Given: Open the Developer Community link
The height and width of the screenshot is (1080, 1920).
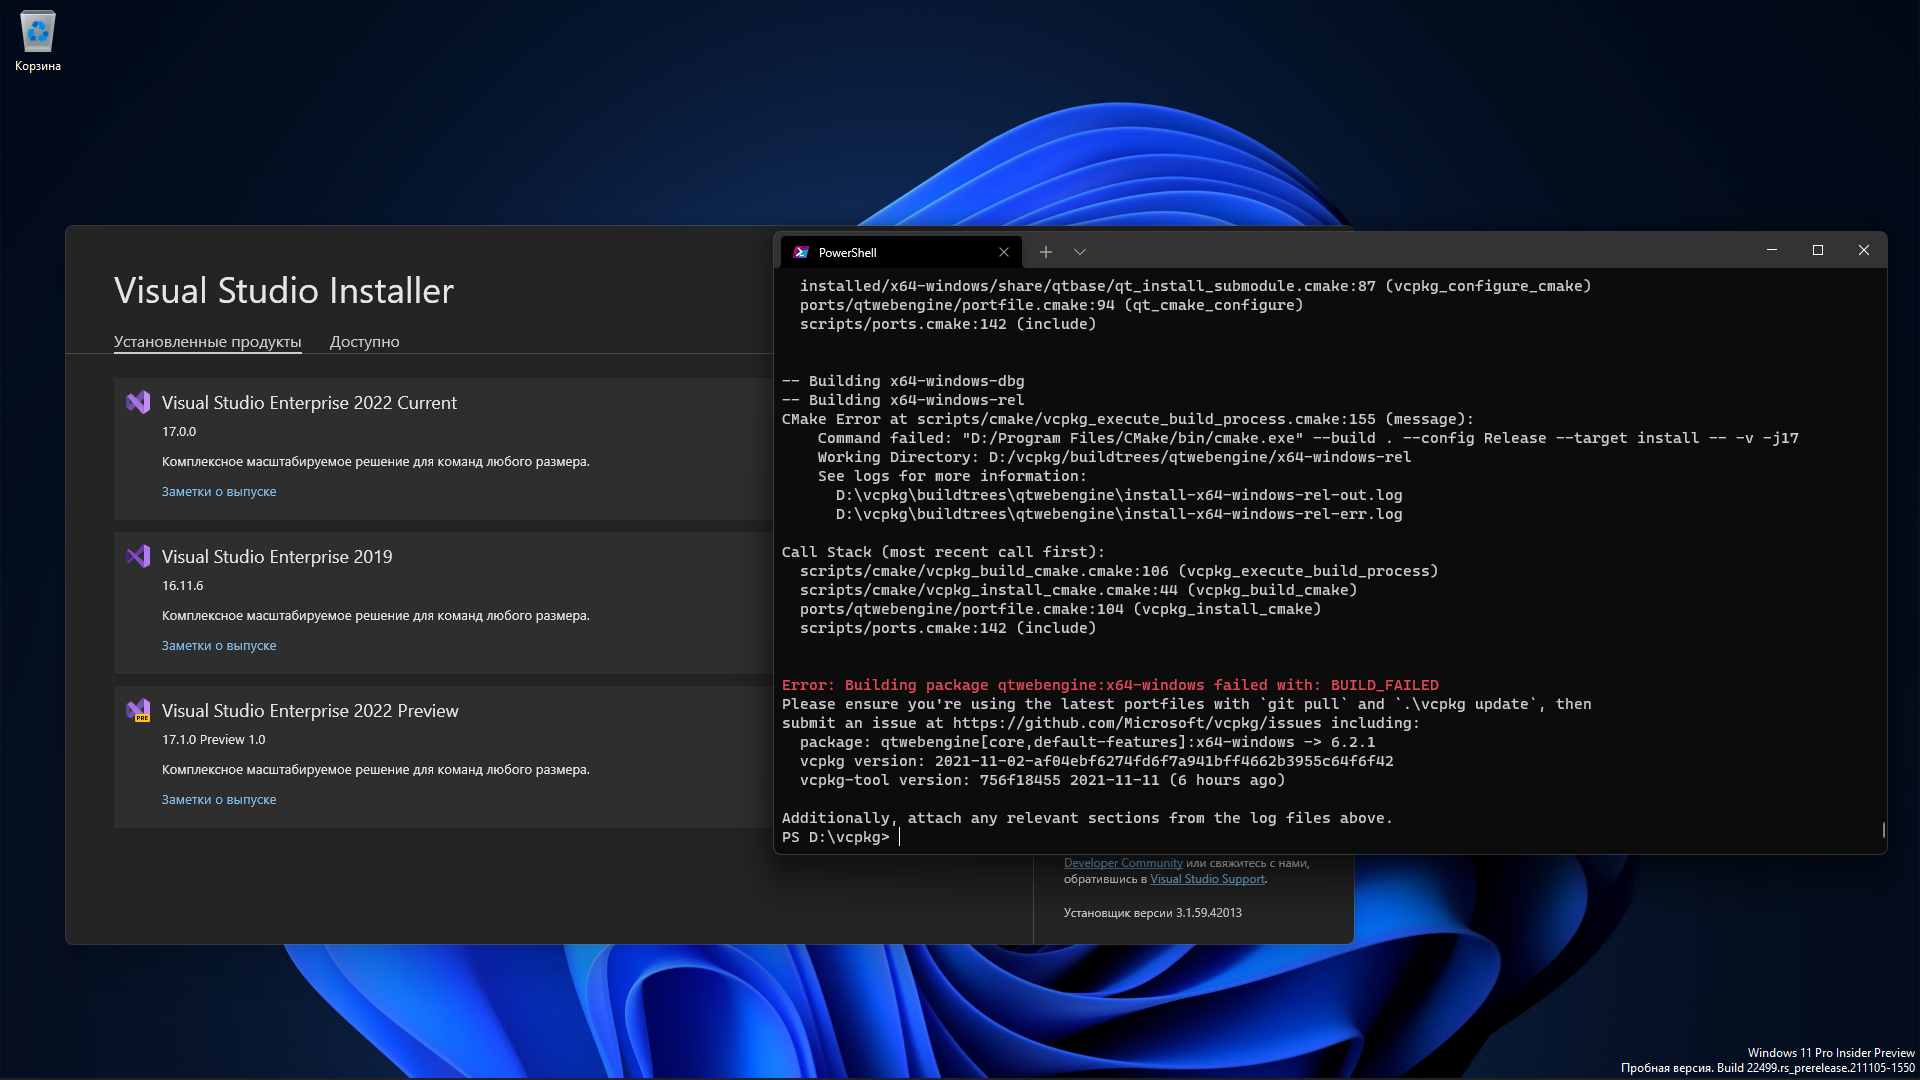Looking at the screenshot, I should tap(1122, 863).
